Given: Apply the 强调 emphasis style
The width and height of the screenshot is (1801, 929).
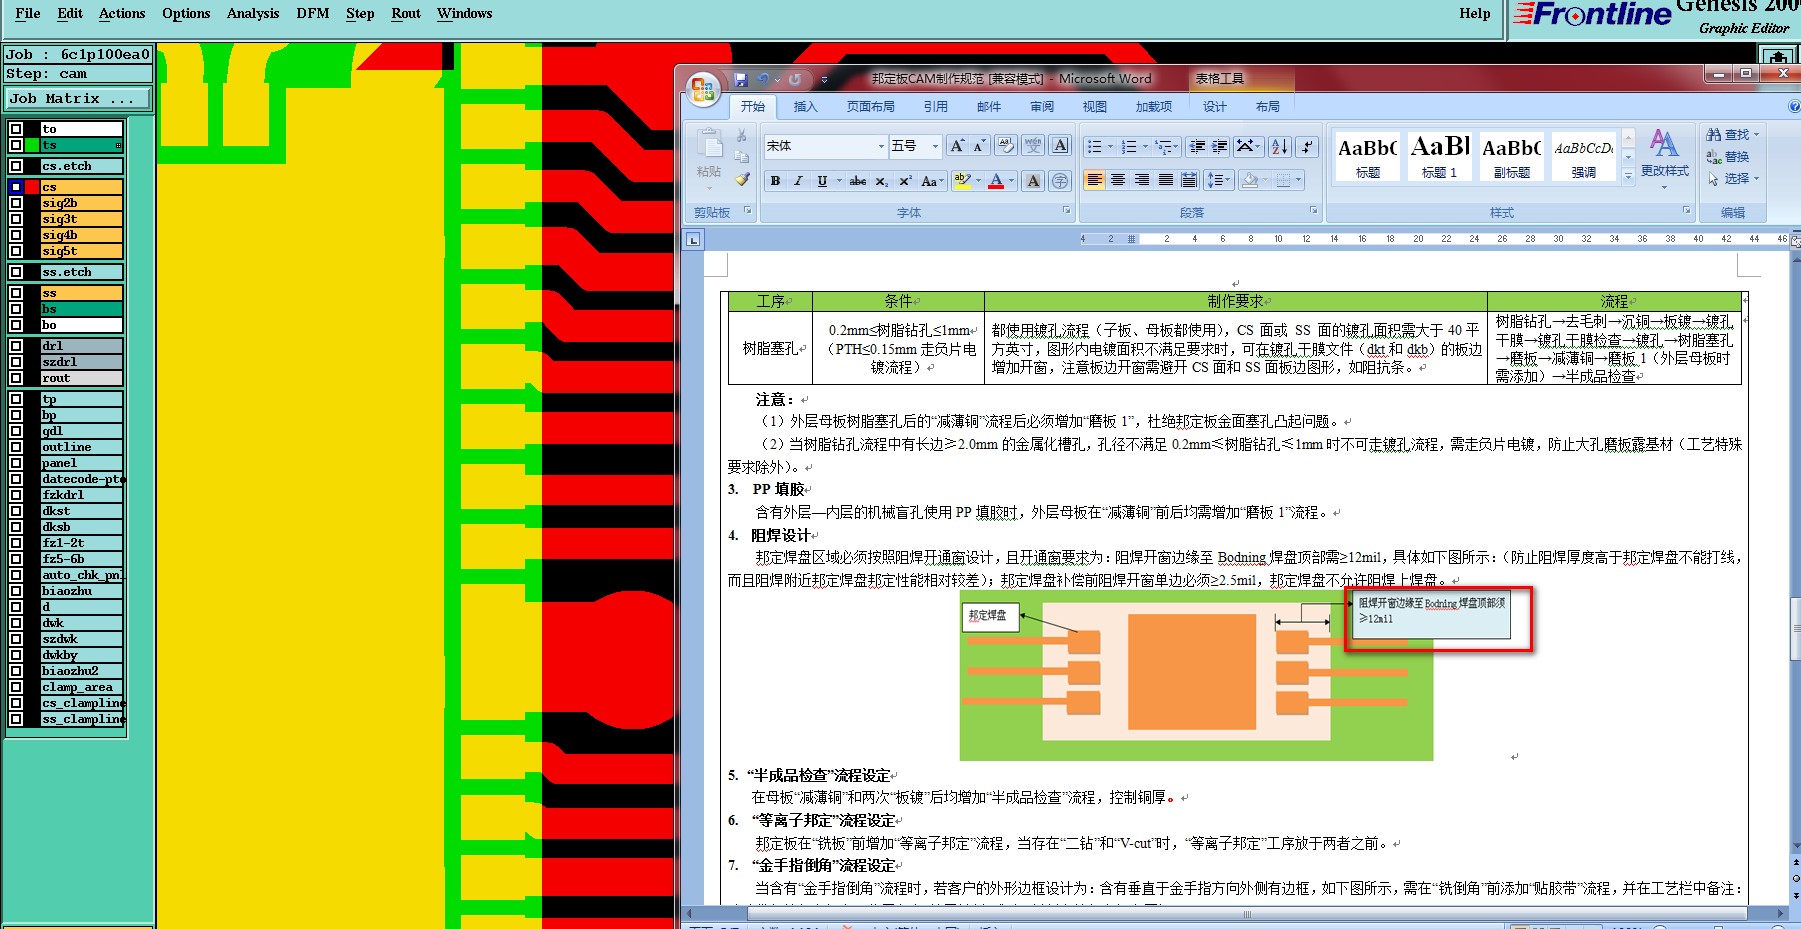Looking at the screenshot, I should [x=1584, y=157].
